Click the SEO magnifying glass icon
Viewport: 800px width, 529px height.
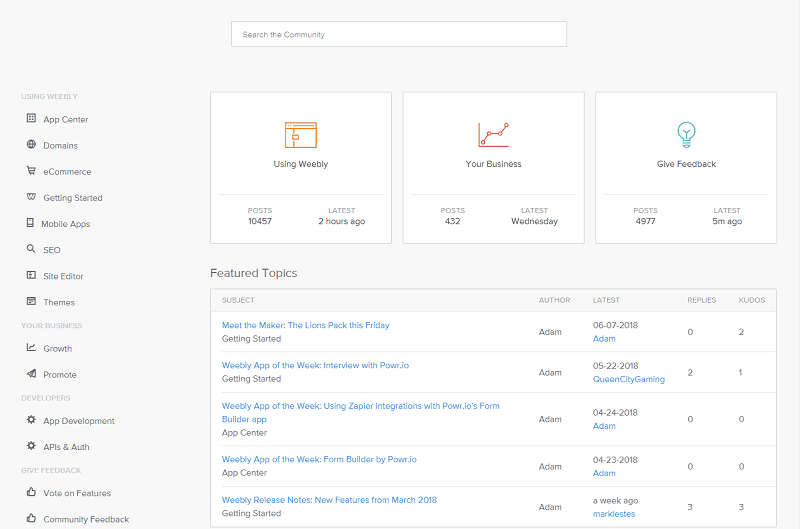pyautogui.click(x=31, y=248)
